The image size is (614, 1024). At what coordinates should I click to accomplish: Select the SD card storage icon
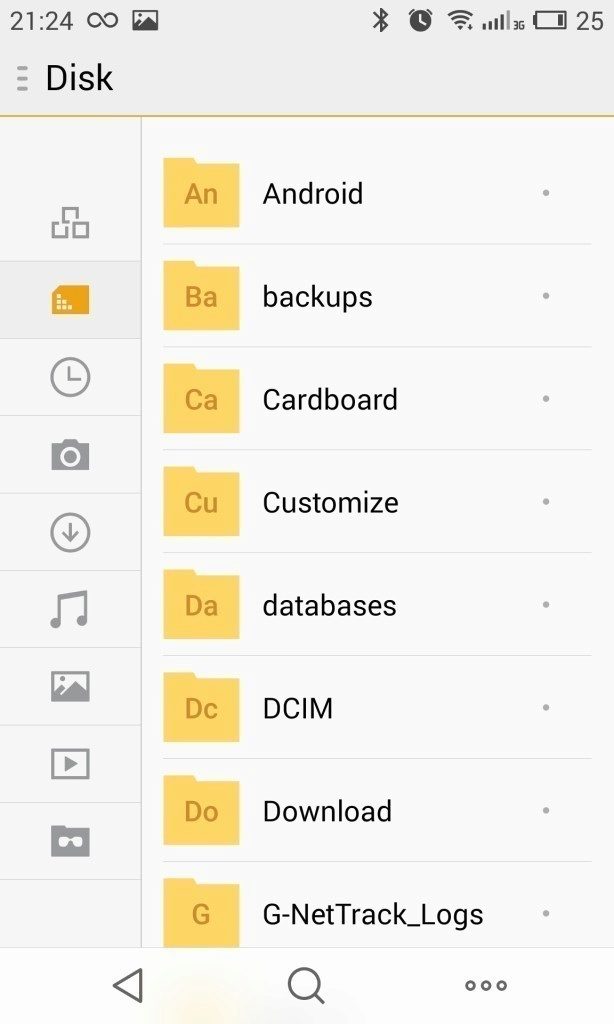(70, 299)
